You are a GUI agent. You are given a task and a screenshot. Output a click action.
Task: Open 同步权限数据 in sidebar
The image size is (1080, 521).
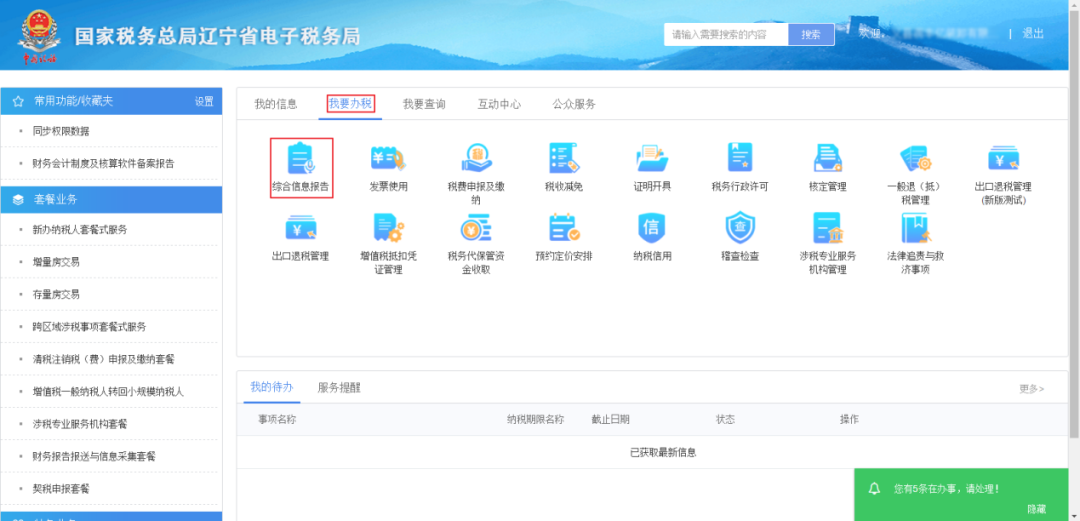point(61,131)
